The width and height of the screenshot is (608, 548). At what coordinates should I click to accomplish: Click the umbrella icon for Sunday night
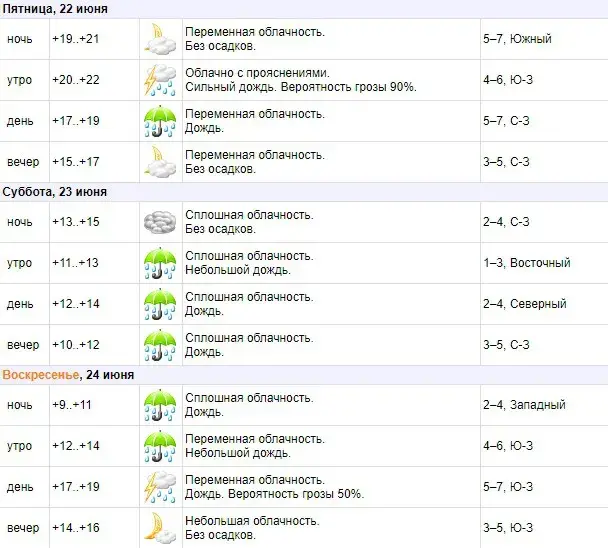[x=160, y=405]
